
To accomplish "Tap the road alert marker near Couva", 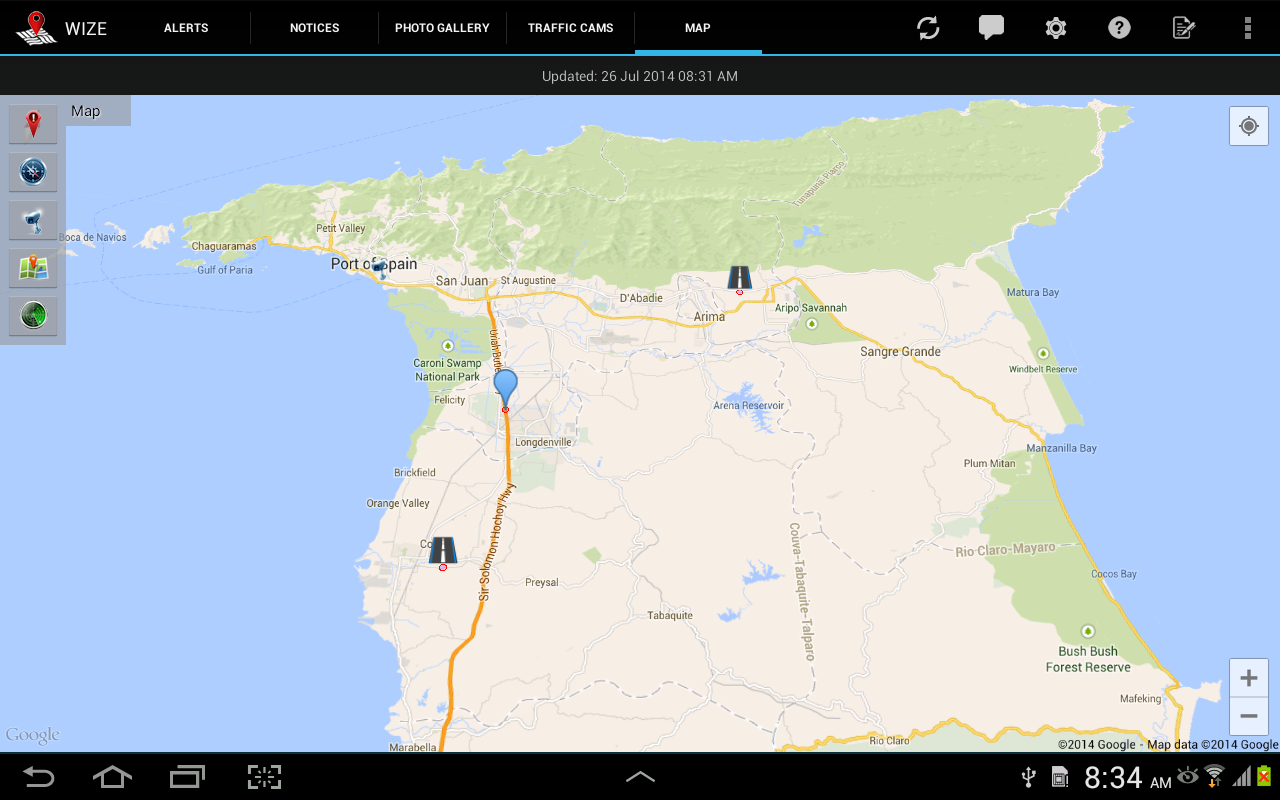I will tap(443, 551).
